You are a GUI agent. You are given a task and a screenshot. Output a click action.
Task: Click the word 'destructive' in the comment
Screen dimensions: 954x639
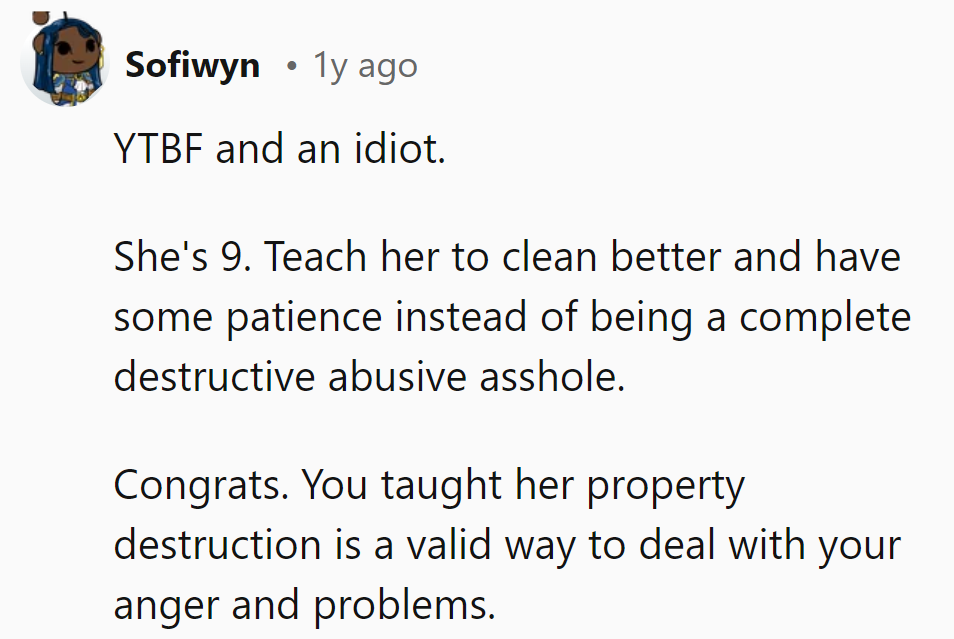tap(214, 377)
